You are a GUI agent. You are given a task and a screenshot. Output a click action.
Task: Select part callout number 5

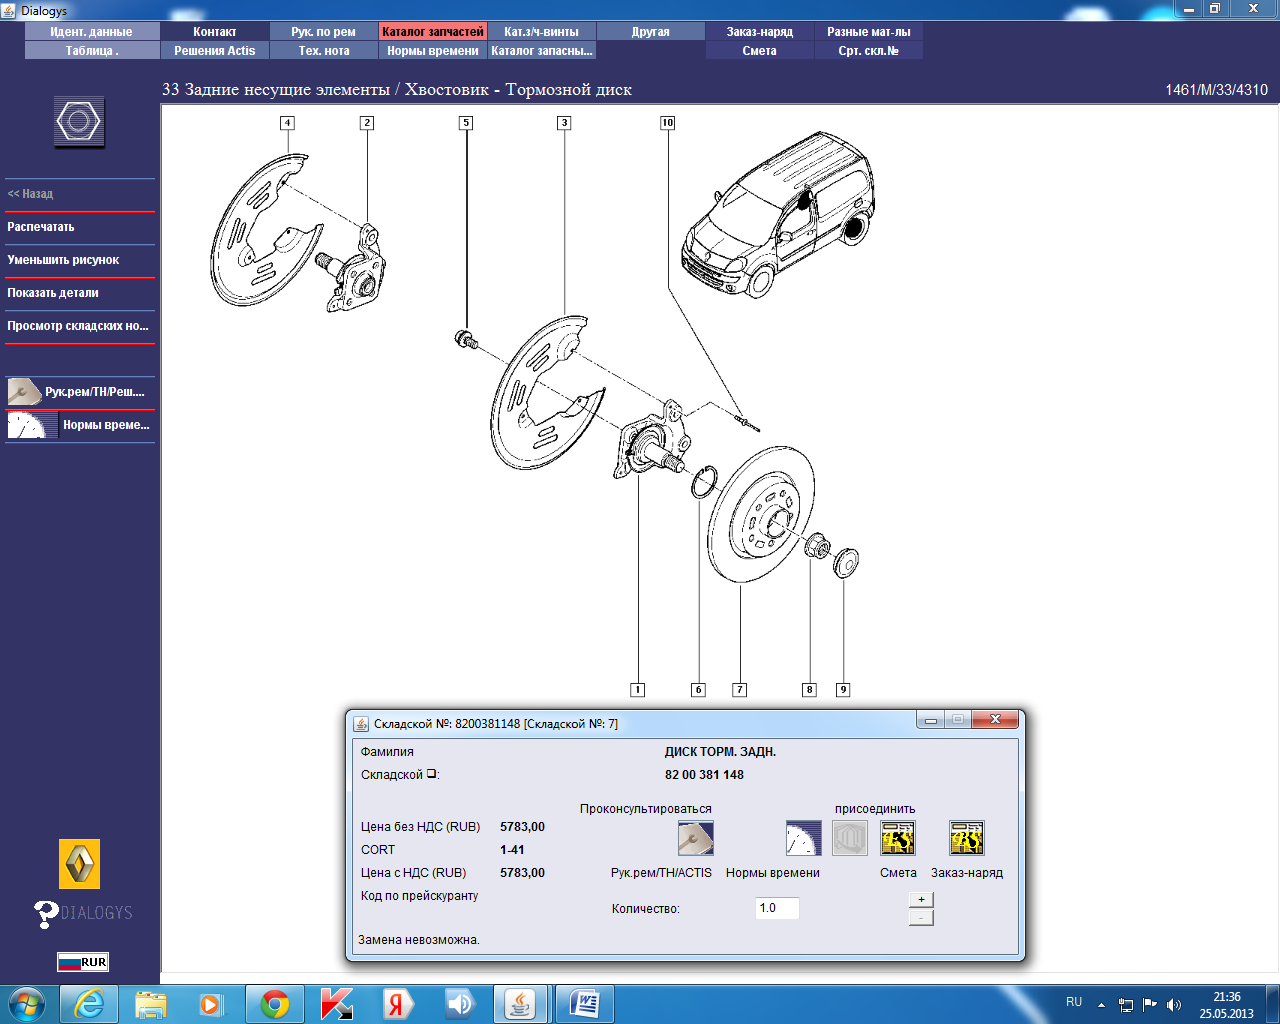[x=465, y=123]
